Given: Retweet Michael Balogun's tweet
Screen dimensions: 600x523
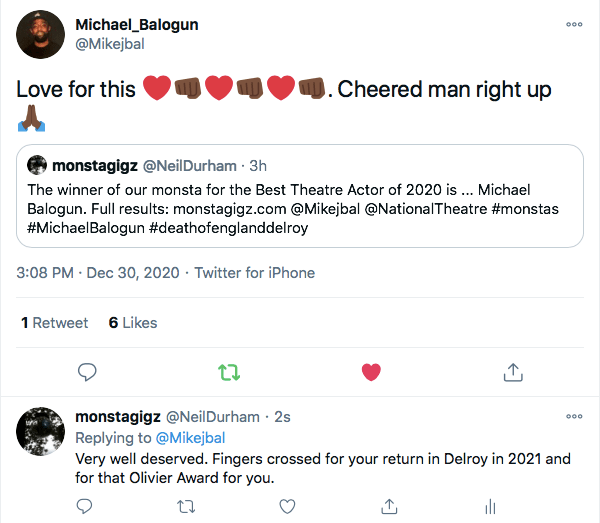Looking at the screenshot, I should 229,372.
